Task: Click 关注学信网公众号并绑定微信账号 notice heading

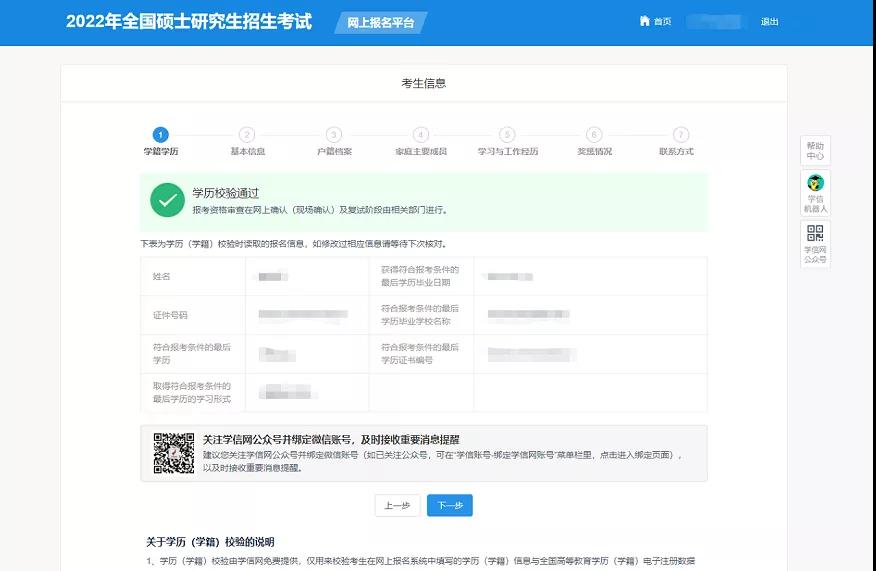Action: click(x=331, y=440)
